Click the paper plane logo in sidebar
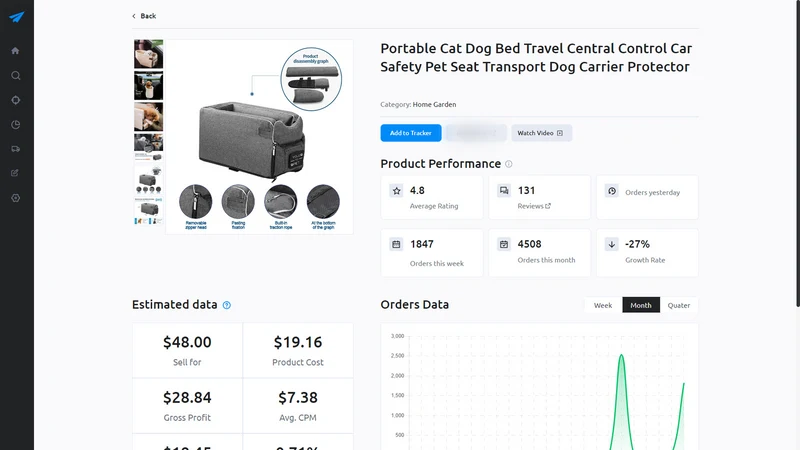Screen dimensions: 800x450 click(x=17, y=17)
